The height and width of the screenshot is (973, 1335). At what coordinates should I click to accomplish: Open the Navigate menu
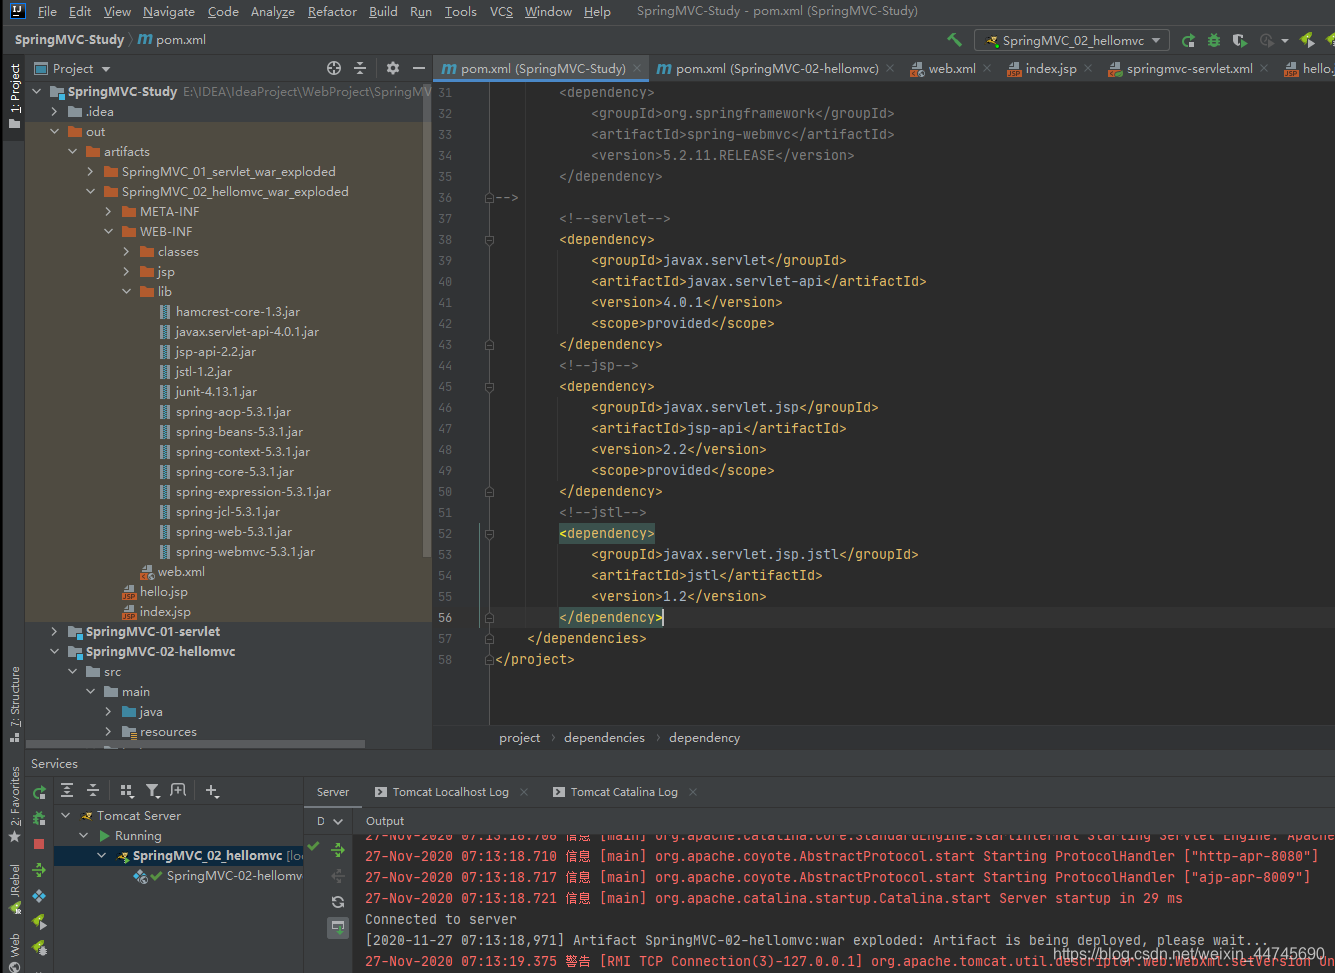(169, 11)
